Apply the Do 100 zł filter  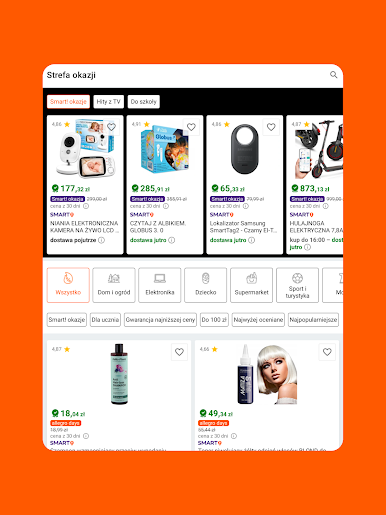coord(214,320)
